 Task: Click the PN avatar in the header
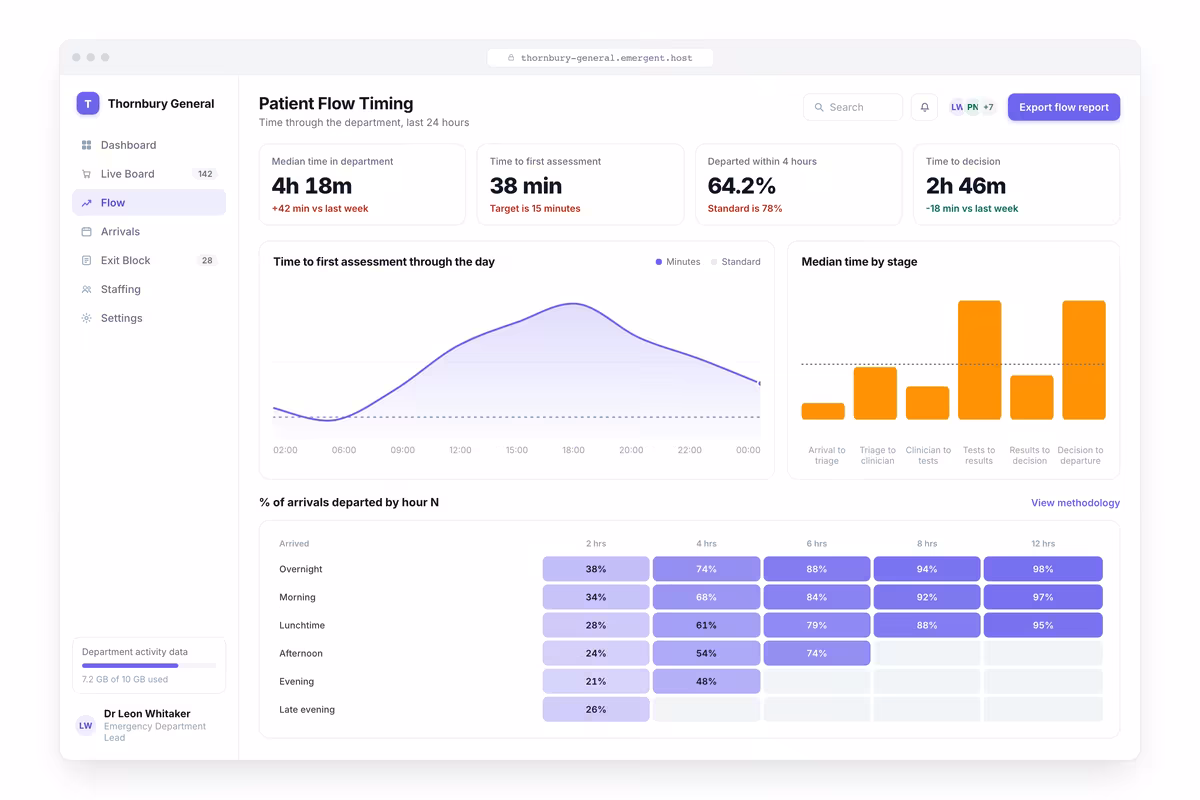tap(972, 107)
